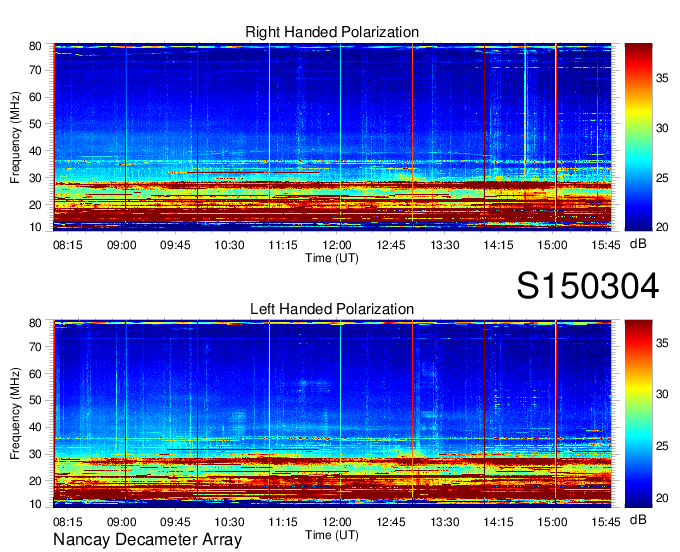Click the "35" dB tick on the Right Handed colorbar
680x552 pixels.
click(x=662, y=78)
